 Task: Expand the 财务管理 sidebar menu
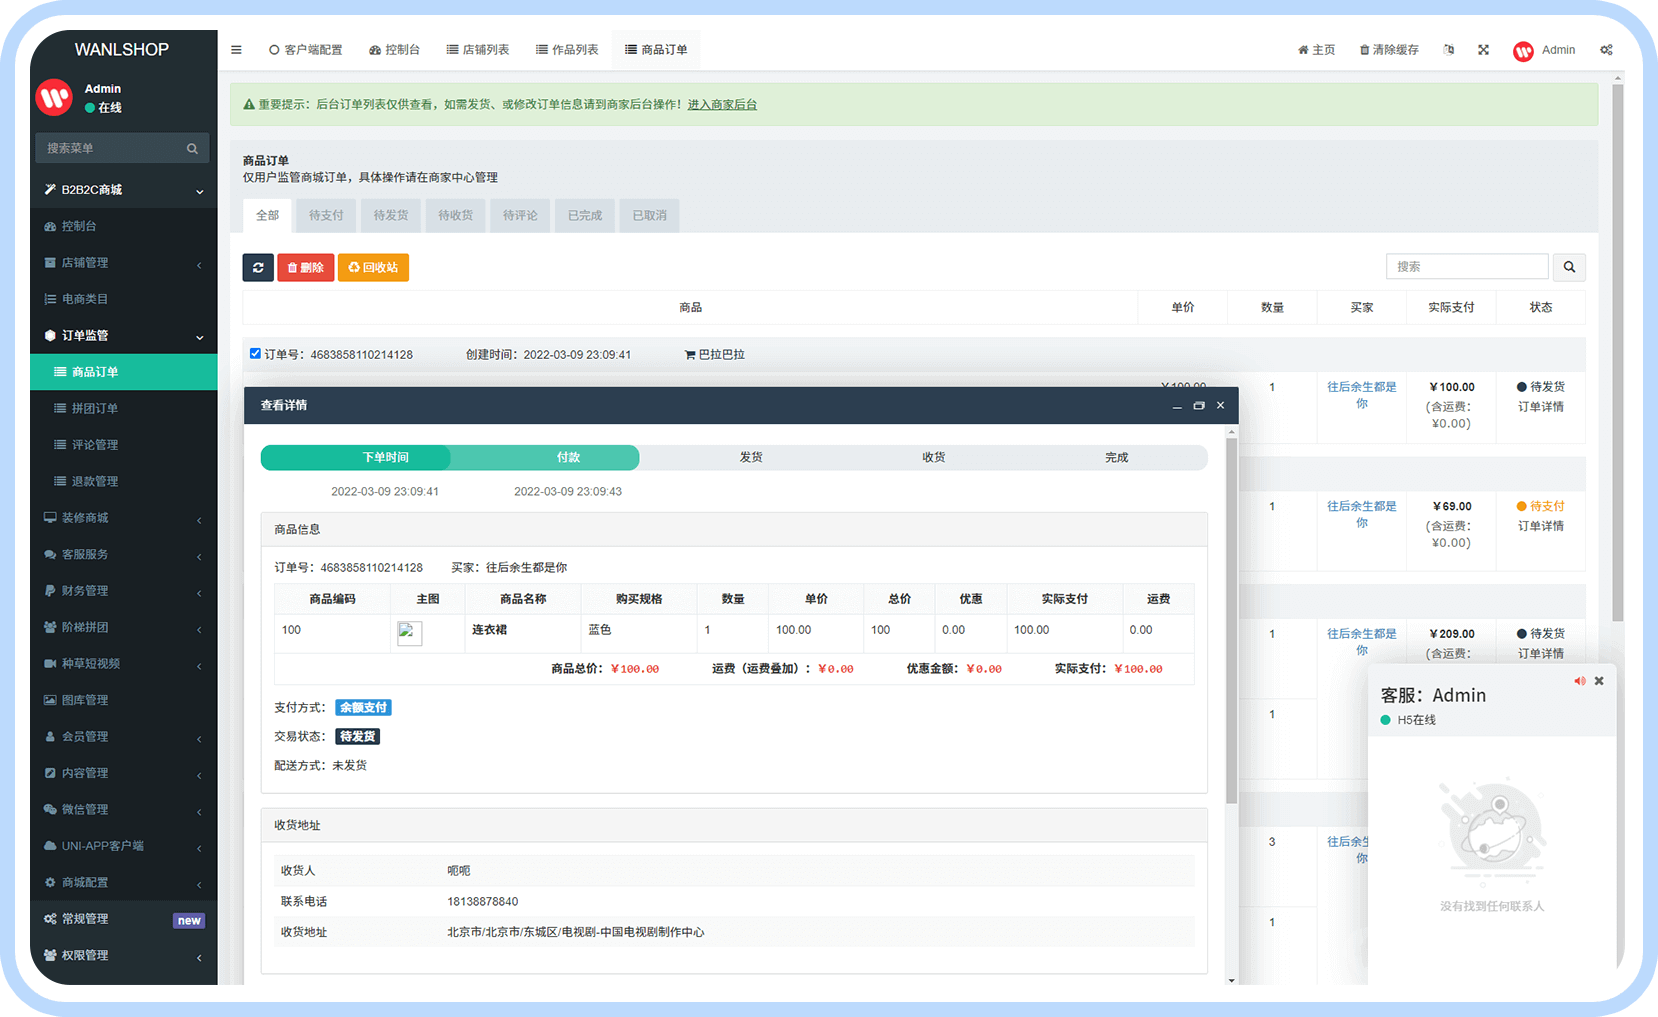tap(123, 591)
